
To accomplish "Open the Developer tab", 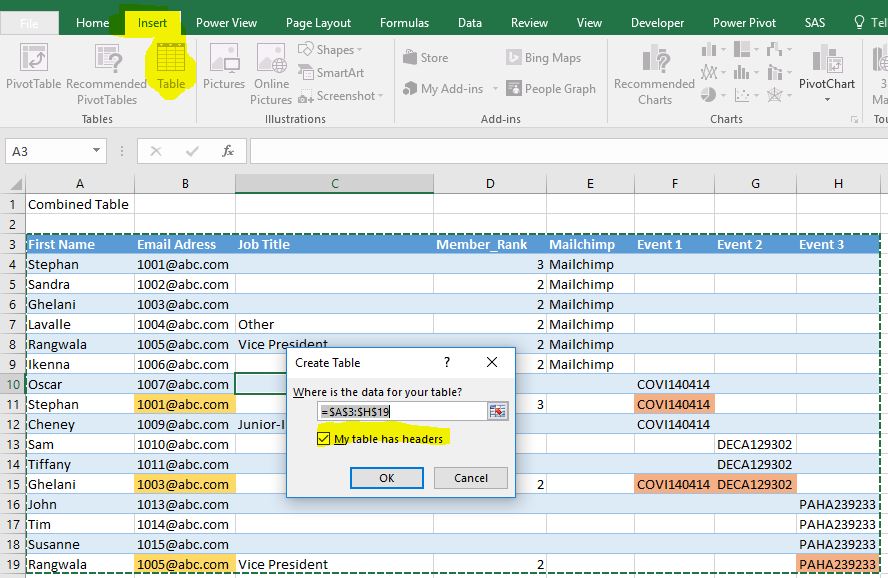I will click(658, 23).
